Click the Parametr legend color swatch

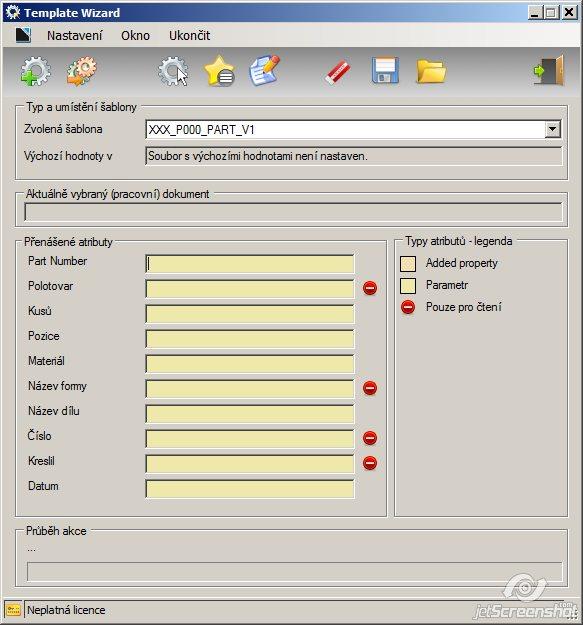point(408,285)
